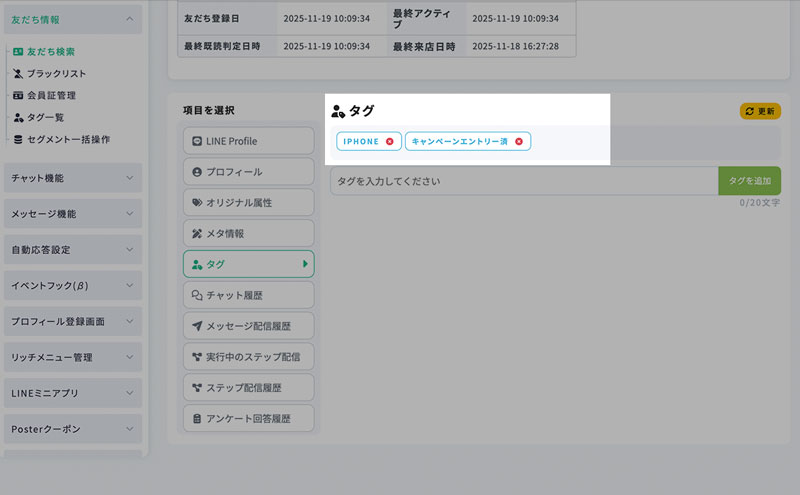Select the アンケート回答履歴 item
This screenshot has width=800, height=495.
click(248, 418)
